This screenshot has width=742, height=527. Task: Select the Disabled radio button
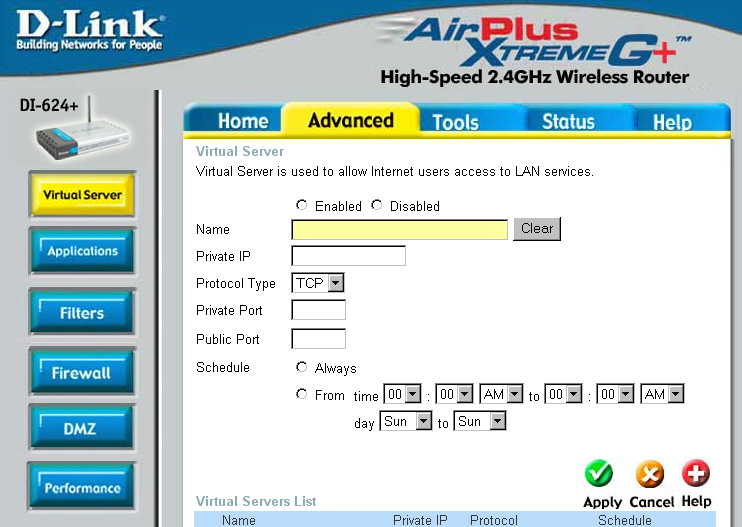377,205
